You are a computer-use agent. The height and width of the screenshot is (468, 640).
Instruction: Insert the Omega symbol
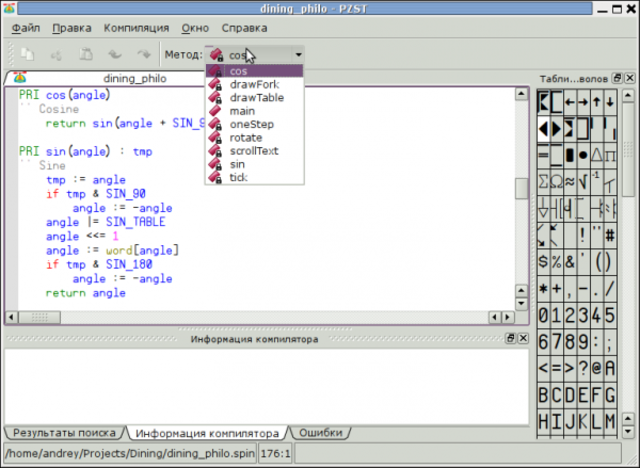pos(556,182)
